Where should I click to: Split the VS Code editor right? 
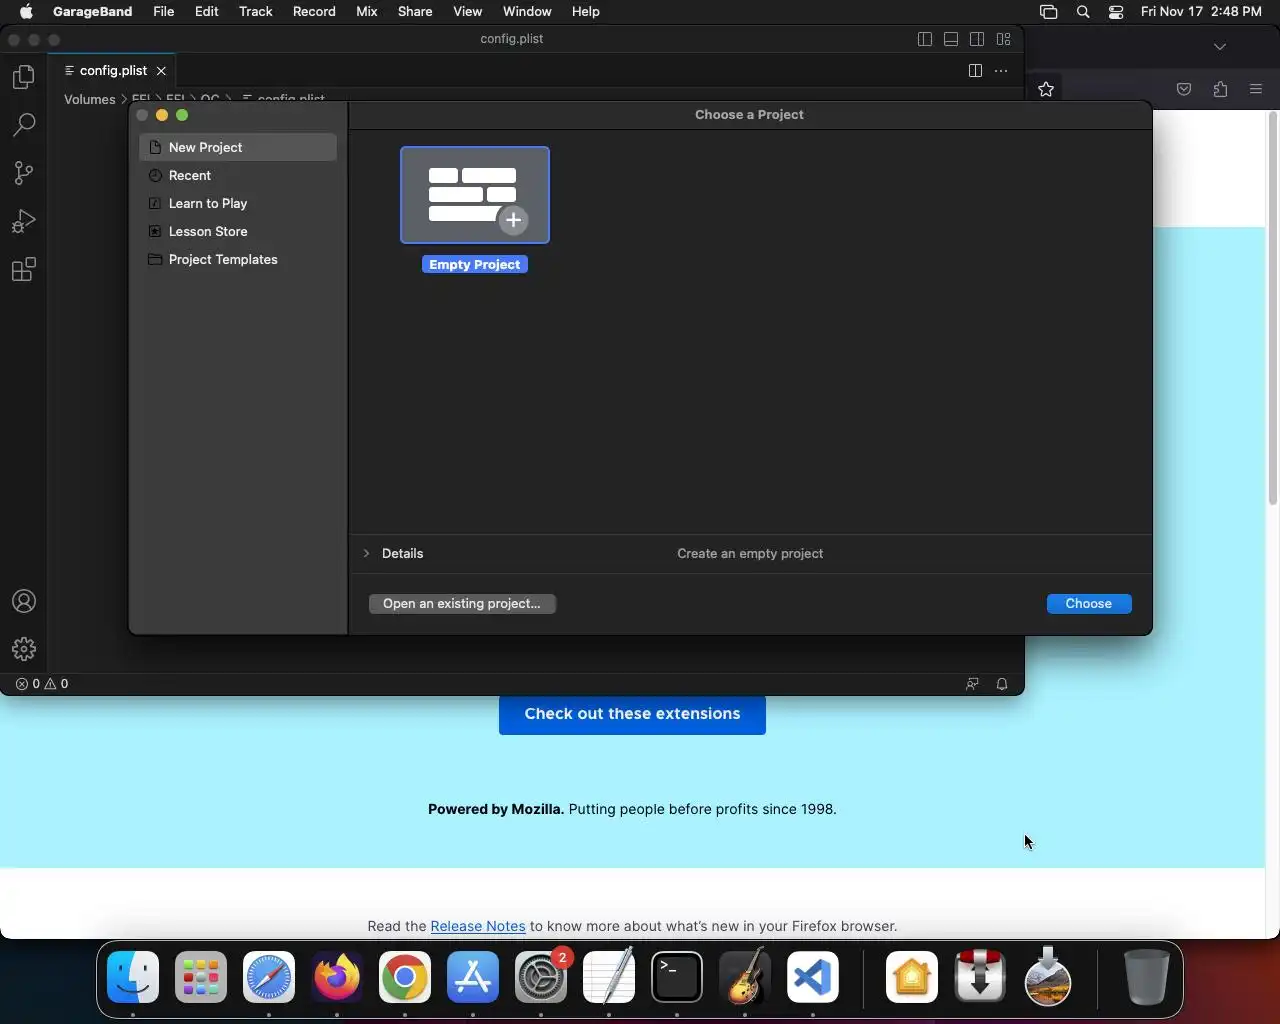coord(975,71)
